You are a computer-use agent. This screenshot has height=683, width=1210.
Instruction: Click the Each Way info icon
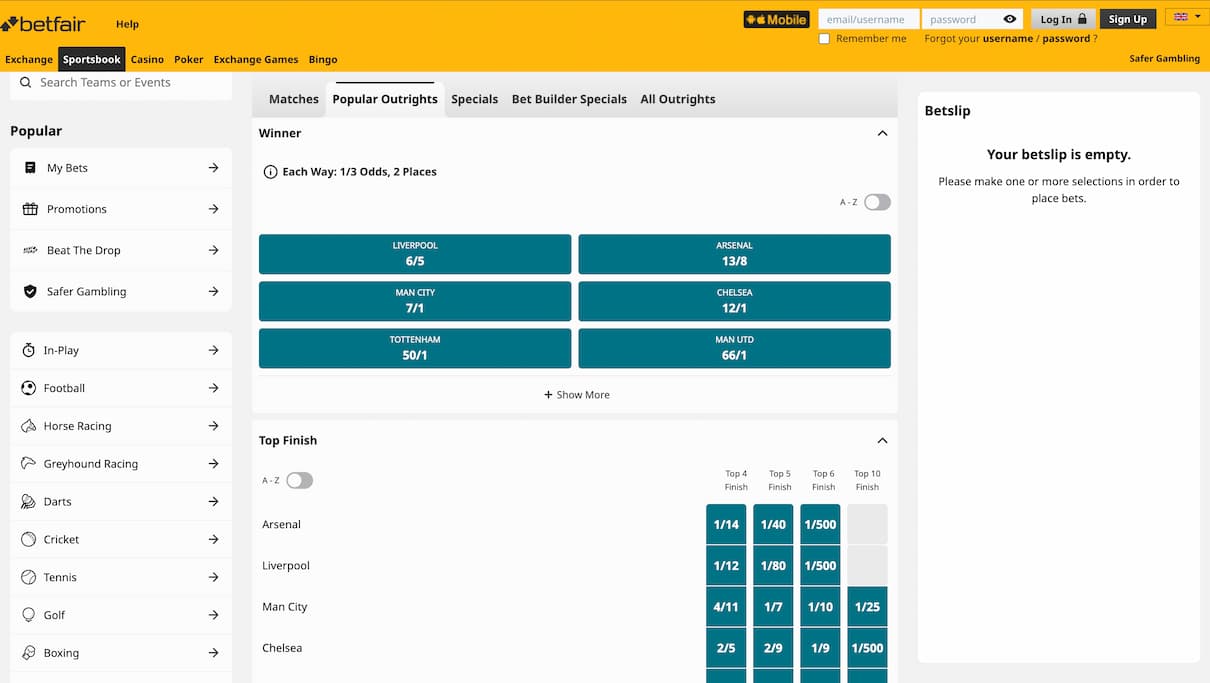pyautogui.click(x=270, y=172)
